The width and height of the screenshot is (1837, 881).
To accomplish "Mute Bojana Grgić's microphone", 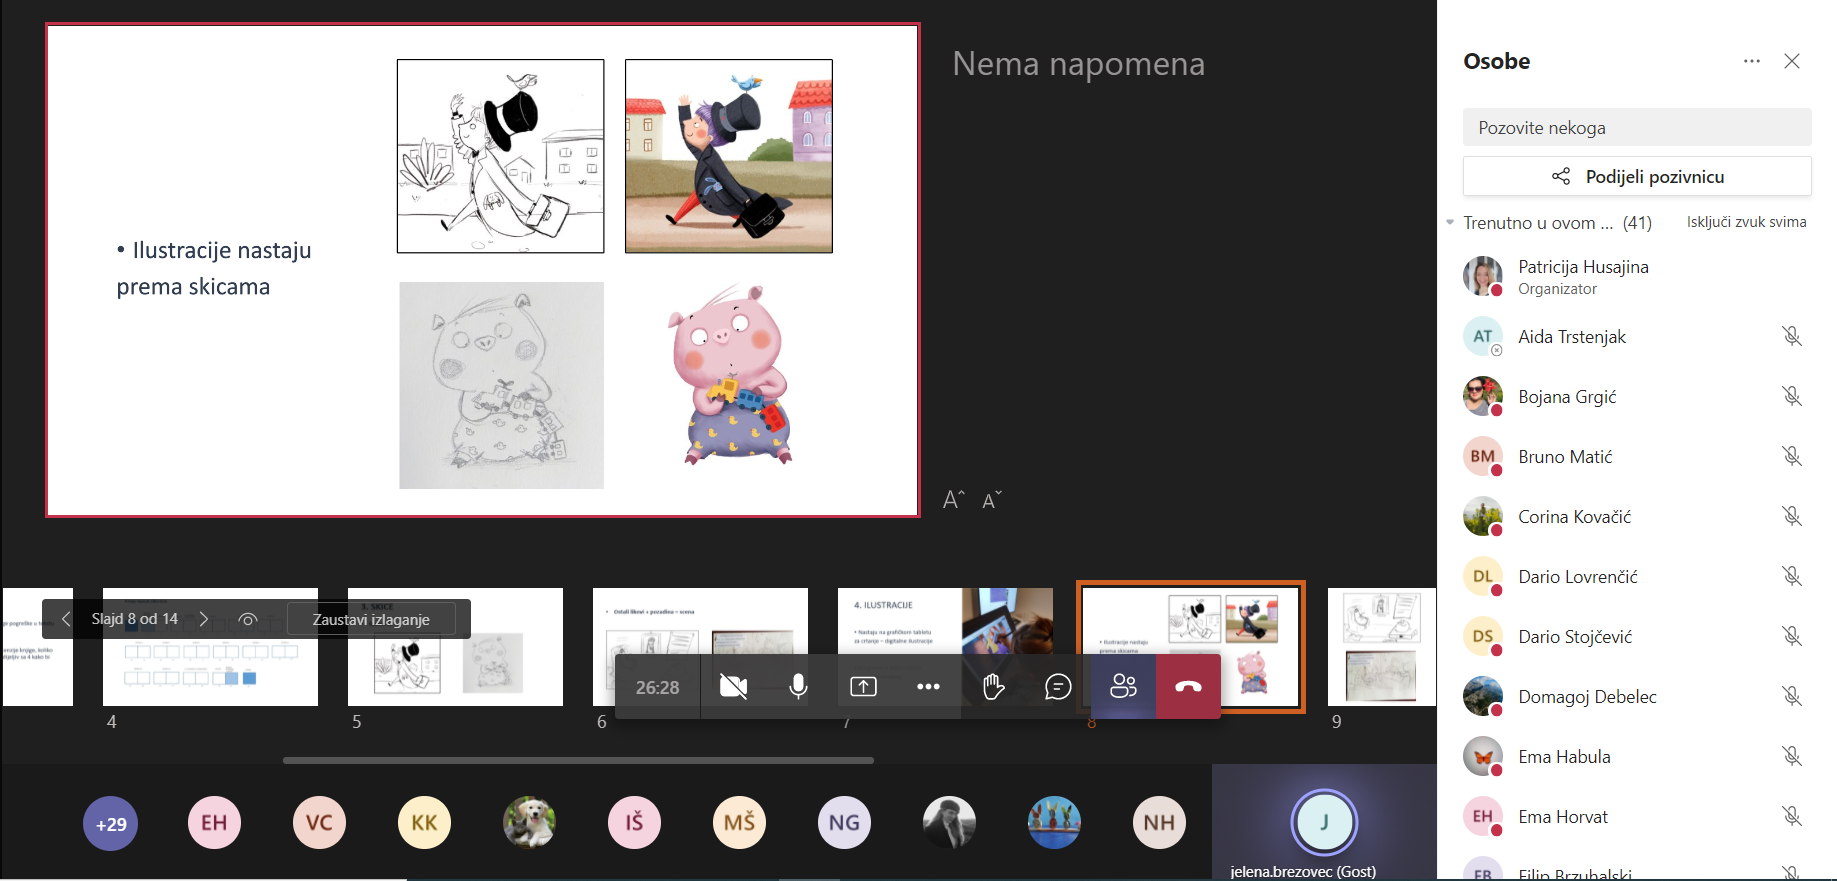I will tap(1792, 396).
